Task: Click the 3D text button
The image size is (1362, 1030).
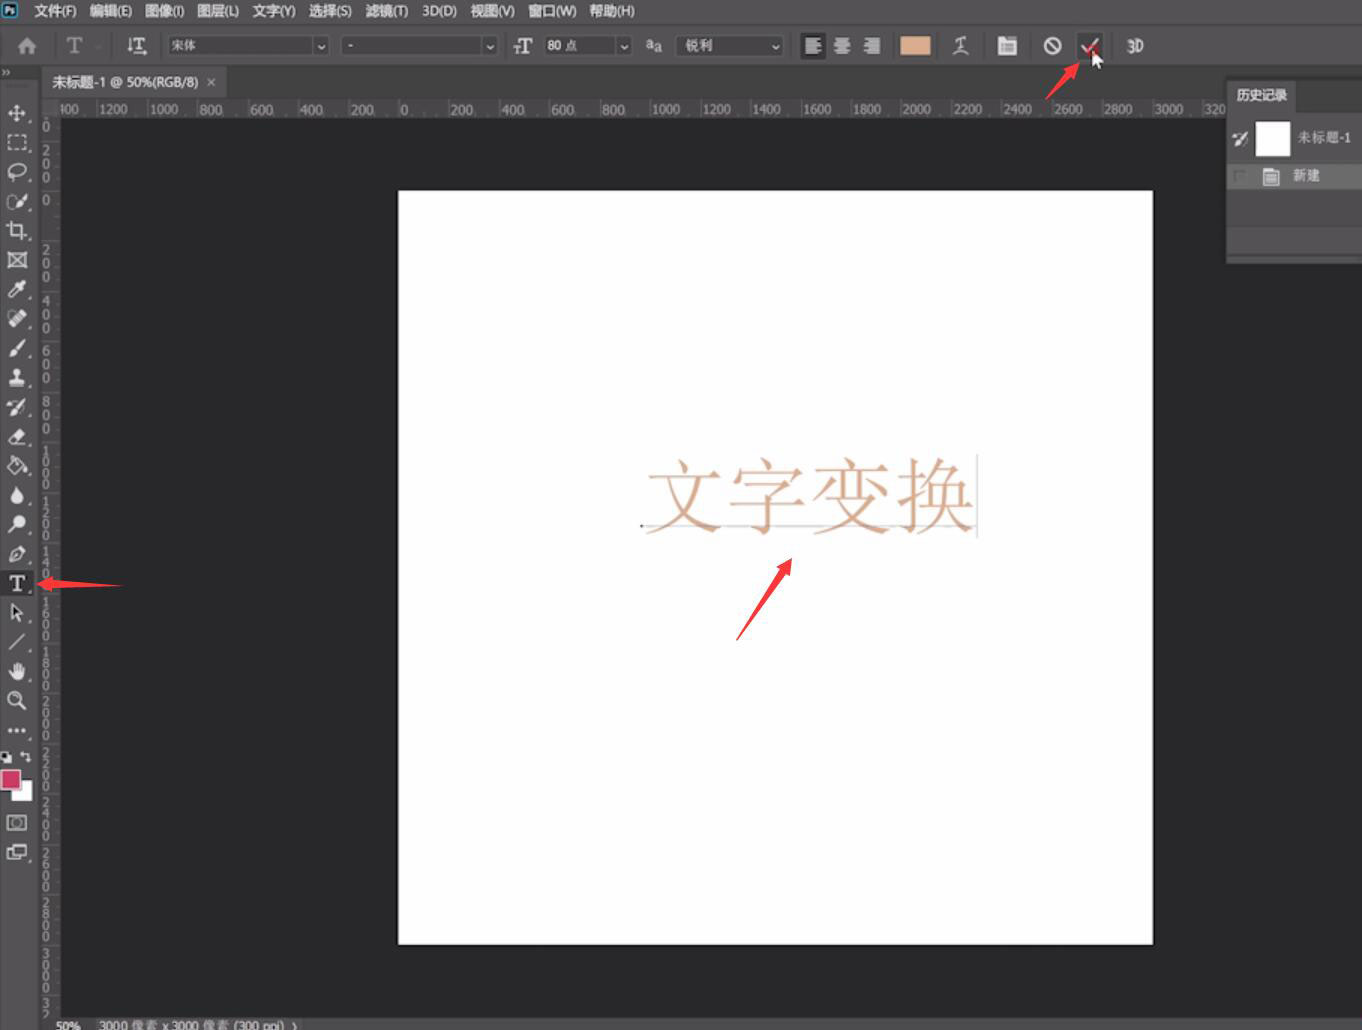Action: click(x=1135, y=46)
